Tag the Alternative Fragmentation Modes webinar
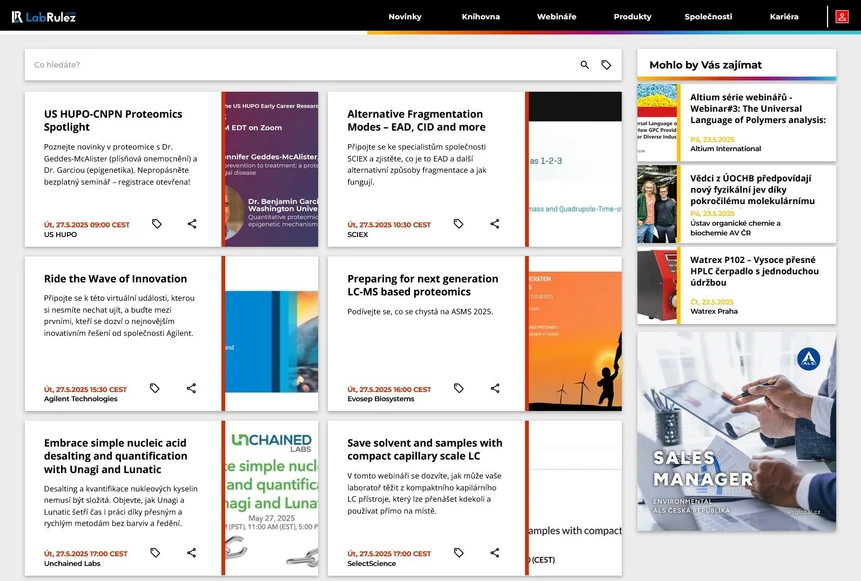This screenshot has height=581, width=861. pos(459,224)
